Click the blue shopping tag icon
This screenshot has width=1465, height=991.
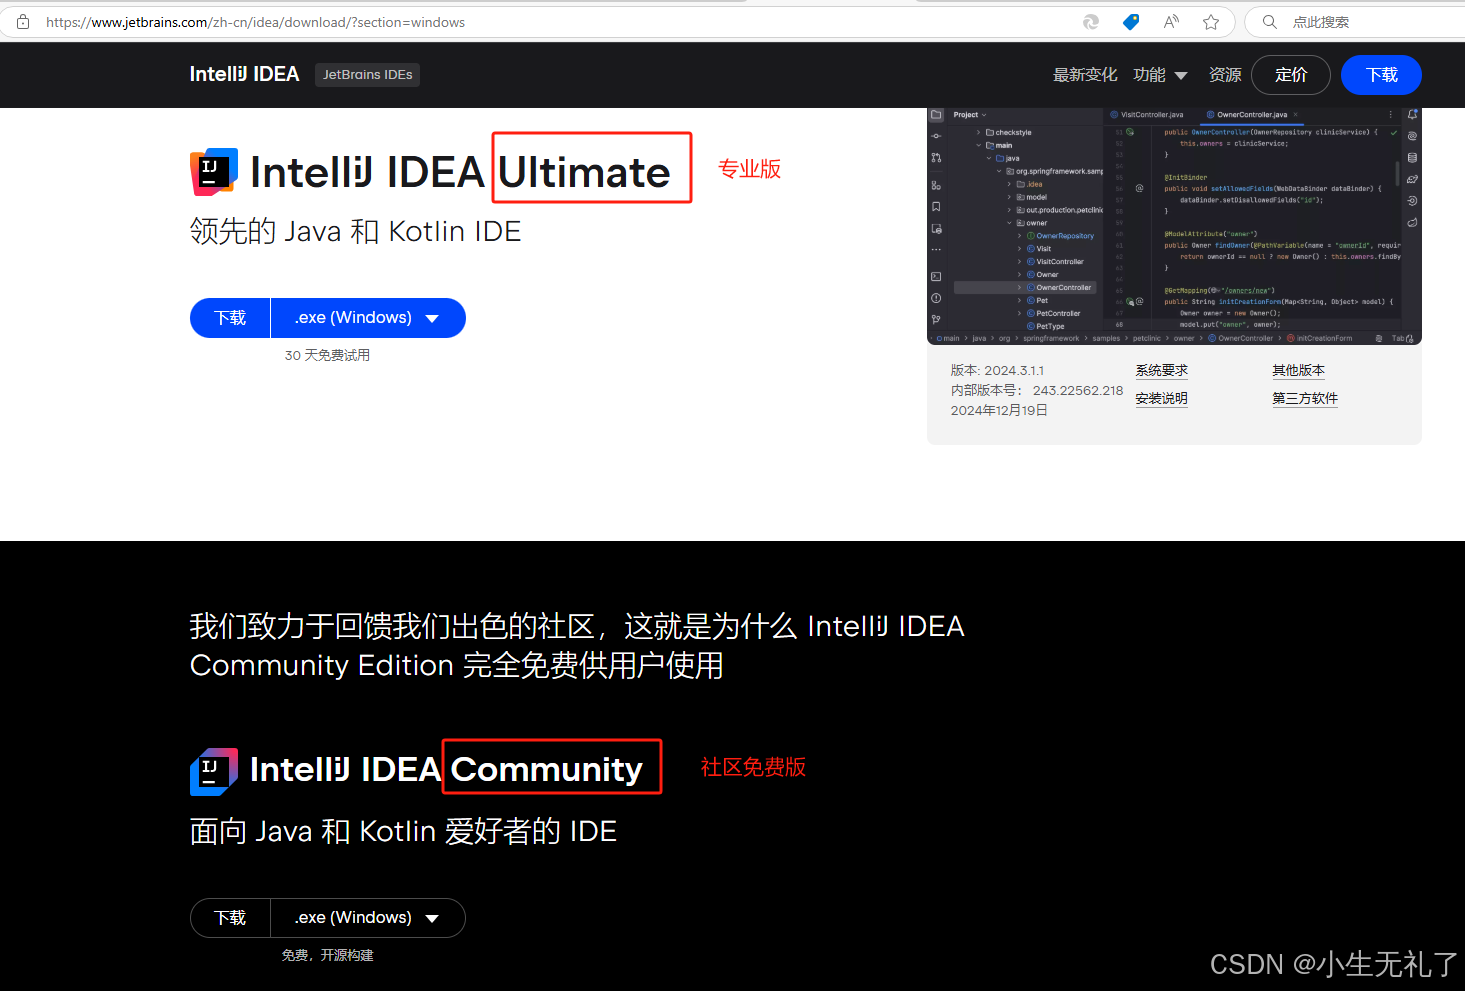(1131, 22)
